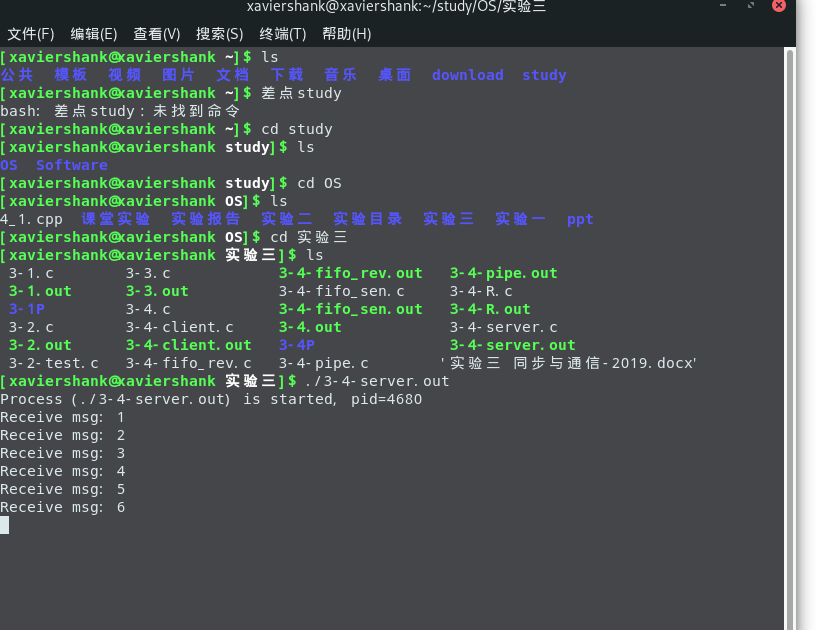Click the file name 3-4.c
Viewport: 816px width, 630px height.
(x=148, y=309)
